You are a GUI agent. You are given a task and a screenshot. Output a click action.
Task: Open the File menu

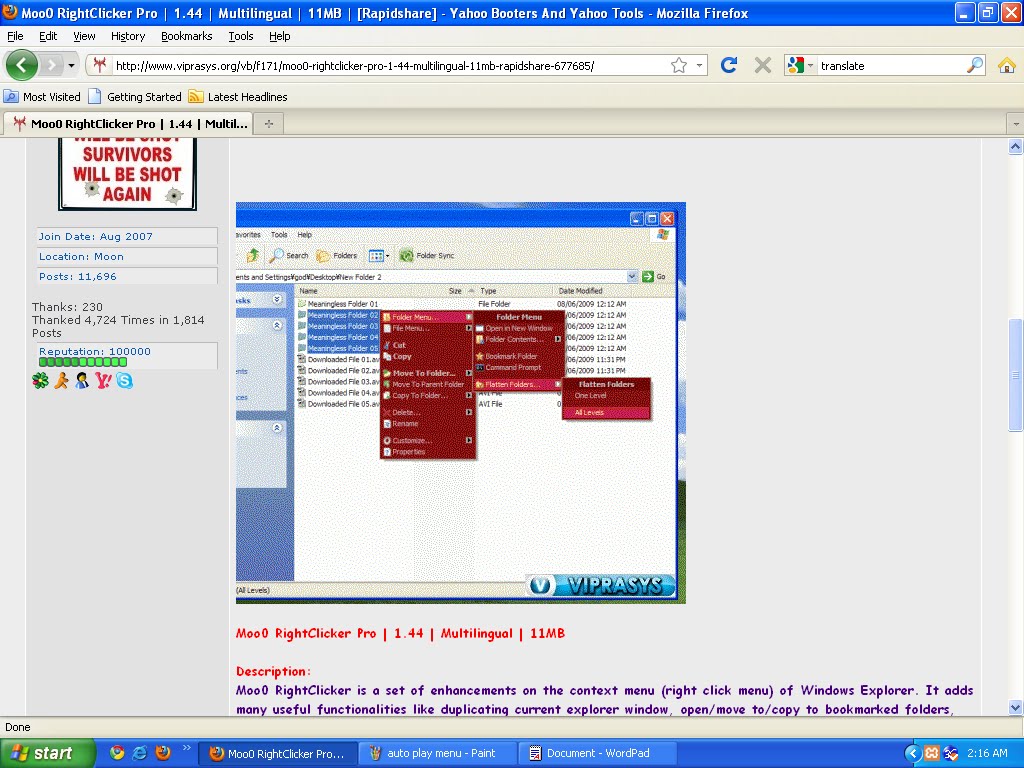(x=15, y=36)
